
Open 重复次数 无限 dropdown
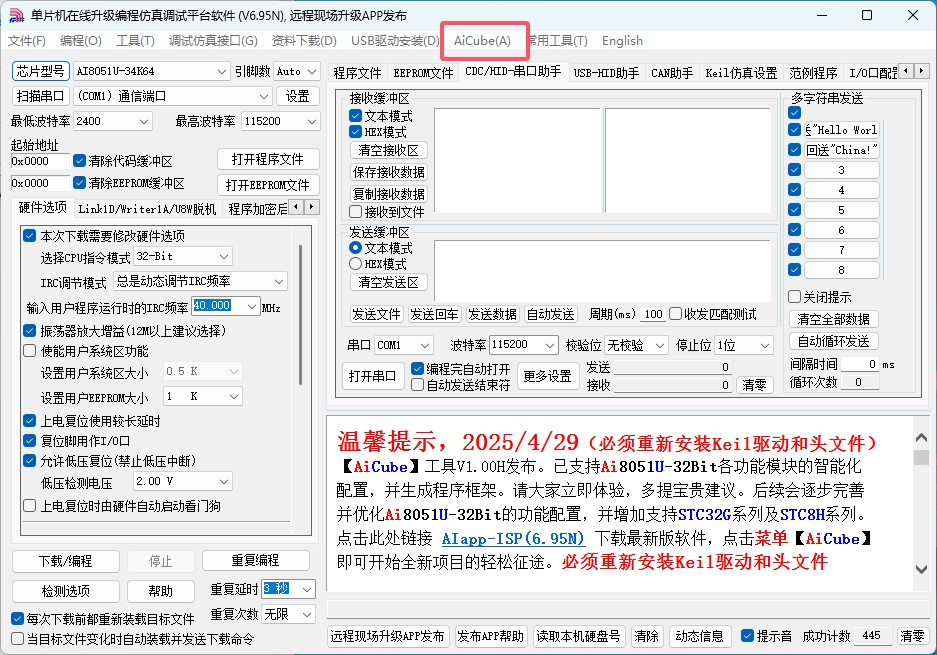[x=307, y=614]
